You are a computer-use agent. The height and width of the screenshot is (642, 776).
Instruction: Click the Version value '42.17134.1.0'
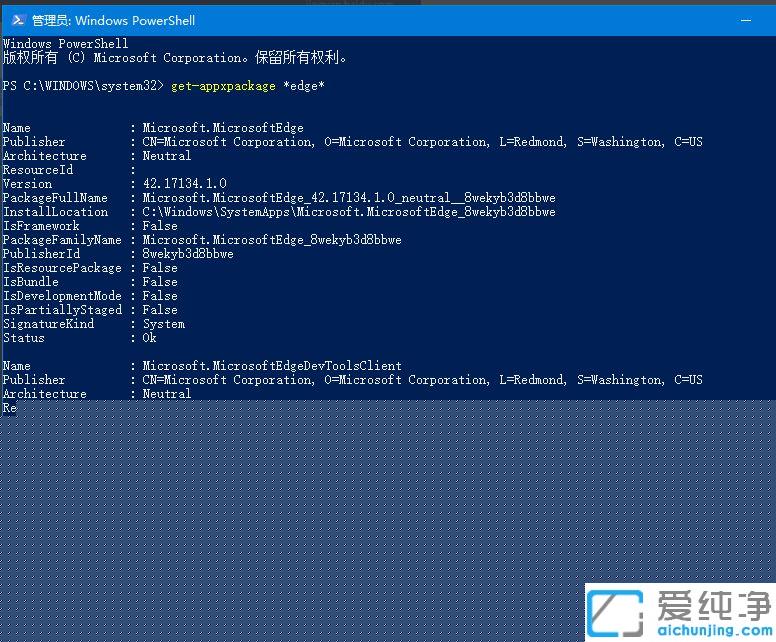(x=185, y=184)
